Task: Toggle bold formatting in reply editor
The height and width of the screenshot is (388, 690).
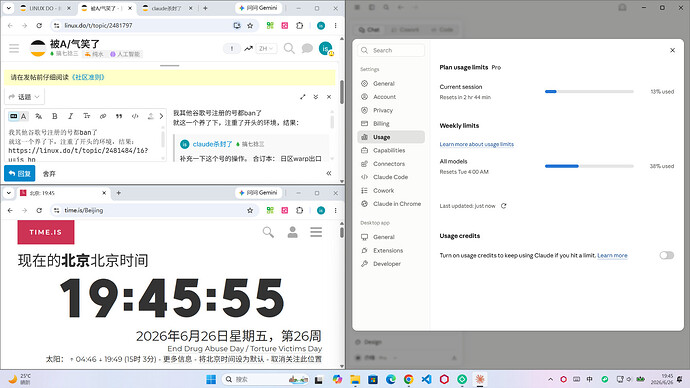Action: tap(55, 116)
